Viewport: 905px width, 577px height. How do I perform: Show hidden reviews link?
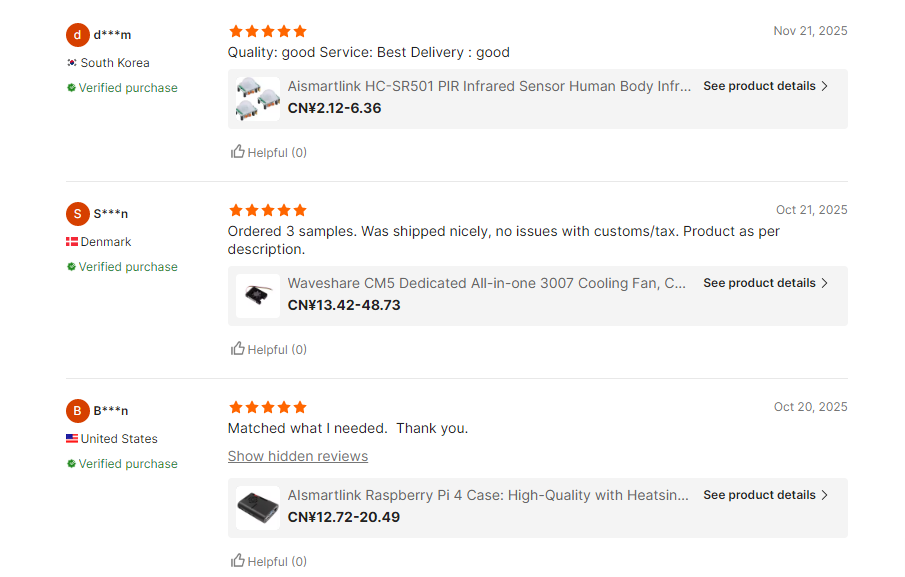[x=298, y=456]
